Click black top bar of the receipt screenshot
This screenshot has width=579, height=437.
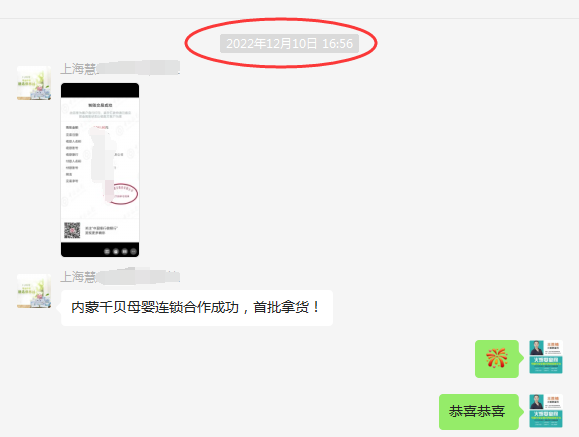pos(100,90)
